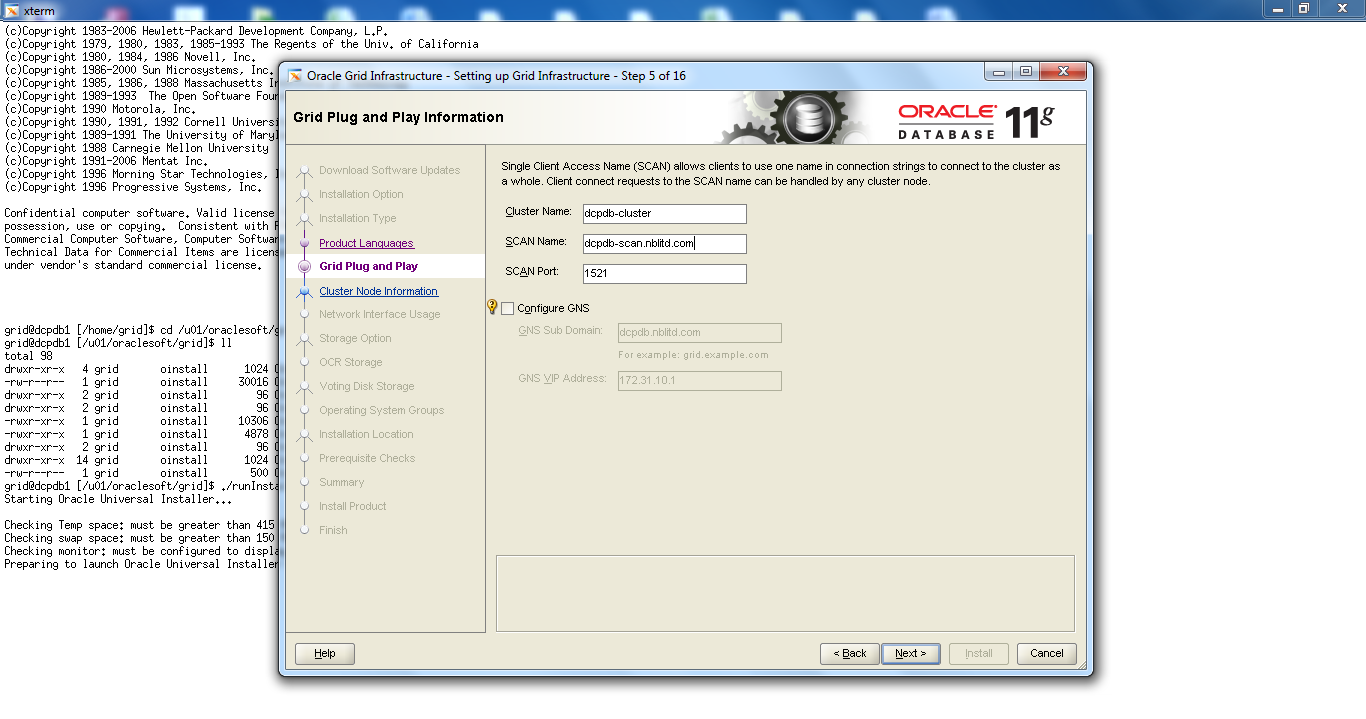Viewport: 1366px width, 719px height.
Task: Click the 'GNS VIP Address:' label
Action: coord(562,378)
